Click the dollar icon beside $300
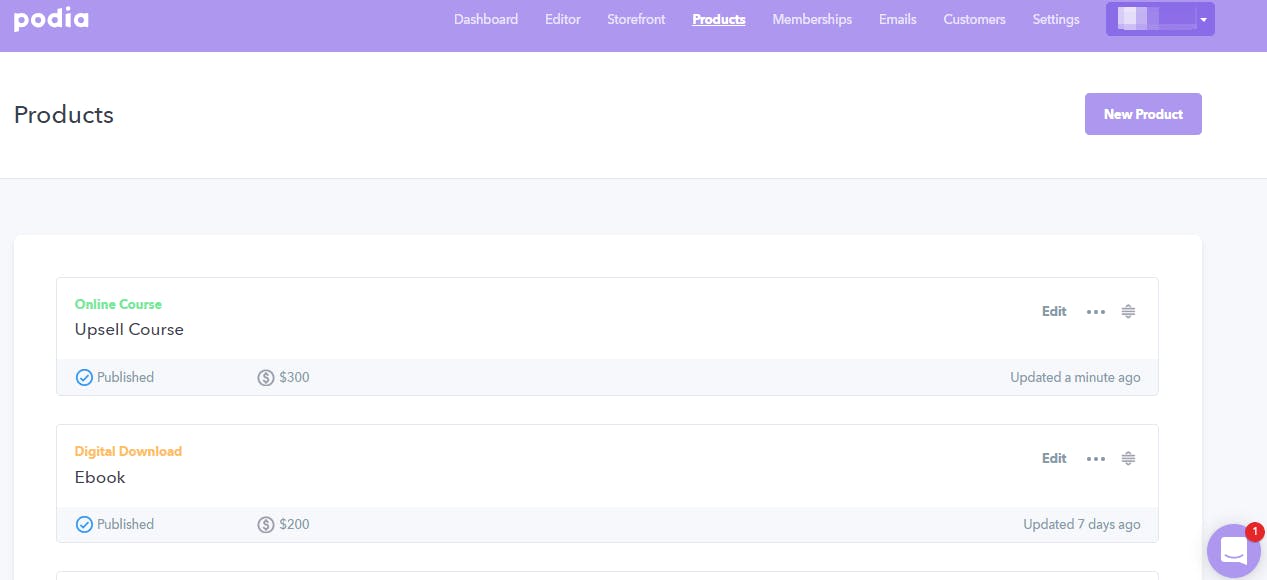 pyautogui.click(x=265, y=378)
